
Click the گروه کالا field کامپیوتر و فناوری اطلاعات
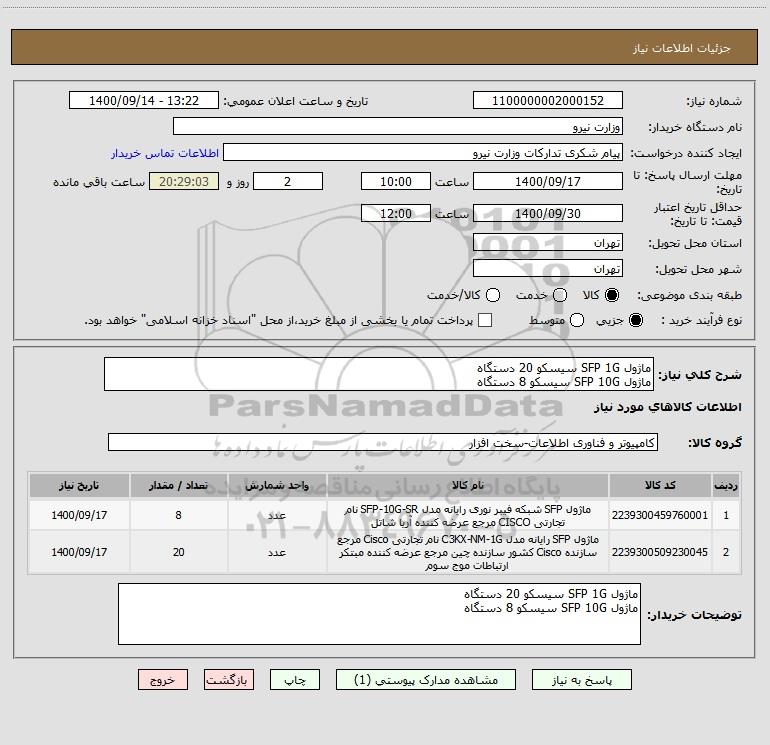(383, 442)
